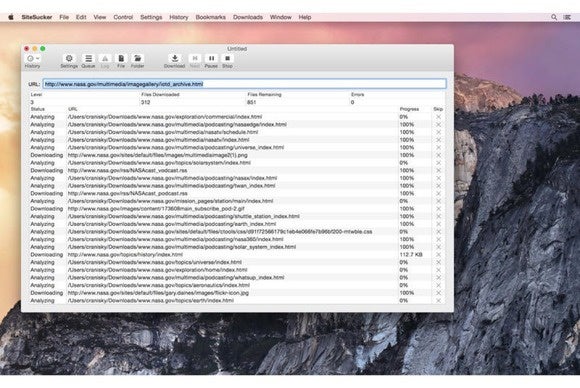580x388 pixels.
Task: Open the Control menu
Action: tap(123, 17)
